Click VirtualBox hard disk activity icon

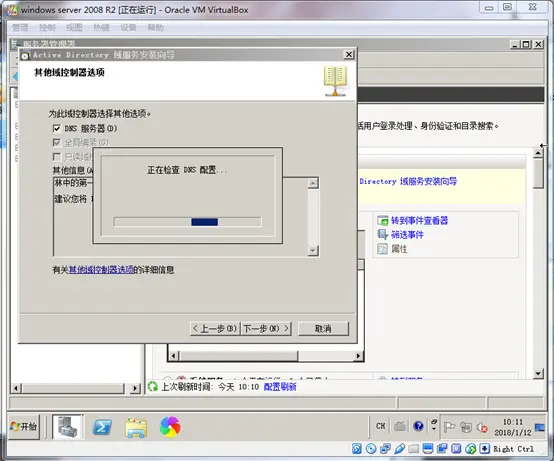357,449
